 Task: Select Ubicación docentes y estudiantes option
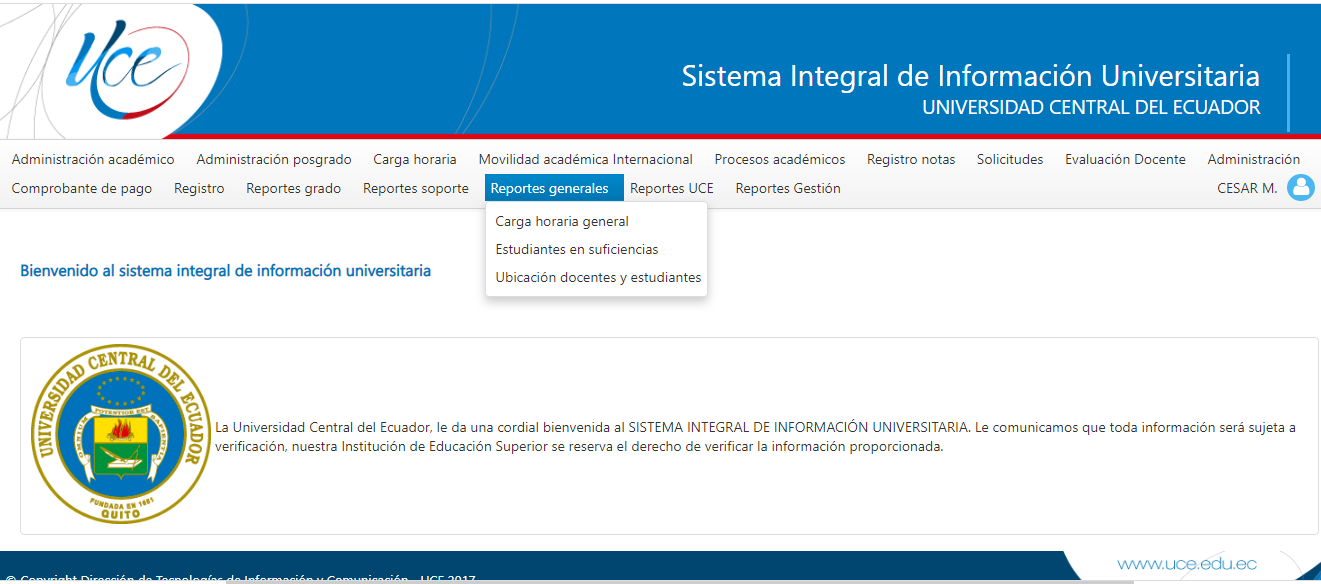pyautogui.click(x=596, y=278)
